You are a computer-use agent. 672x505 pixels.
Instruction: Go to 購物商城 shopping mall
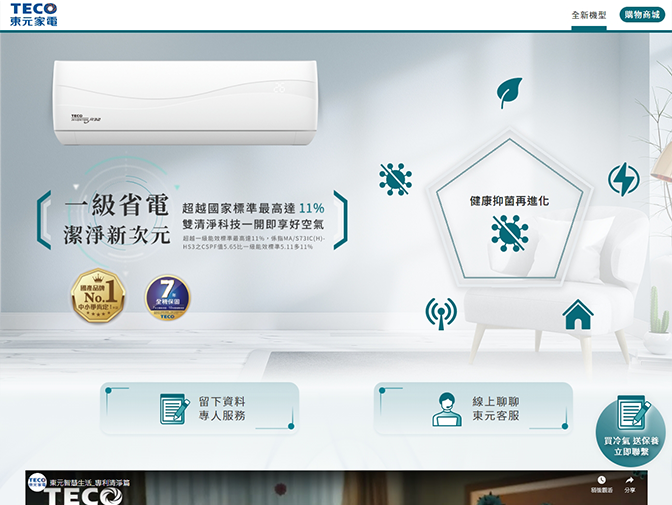click(x=642, y=15)
